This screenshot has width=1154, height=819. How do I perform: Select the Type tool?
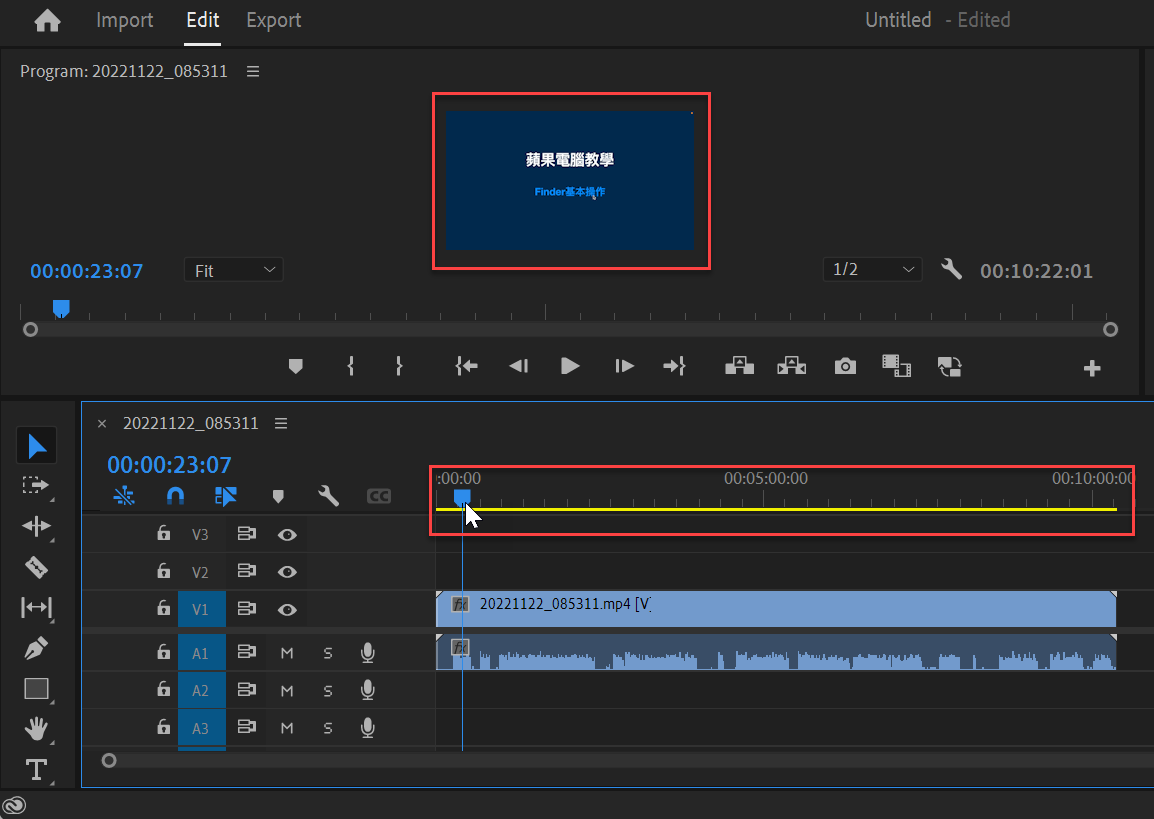36,770
